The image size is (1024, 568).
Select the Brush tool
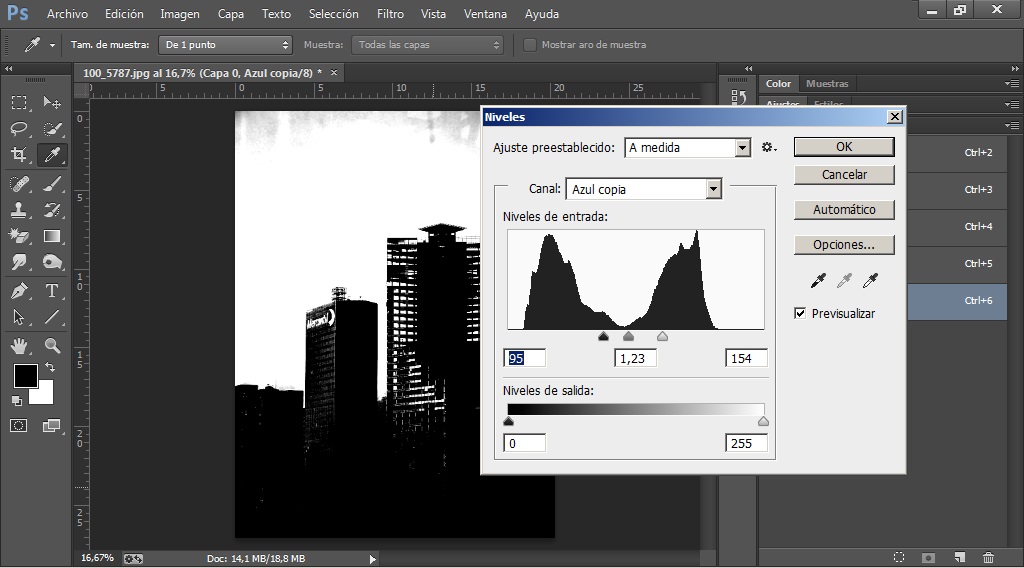52,183
